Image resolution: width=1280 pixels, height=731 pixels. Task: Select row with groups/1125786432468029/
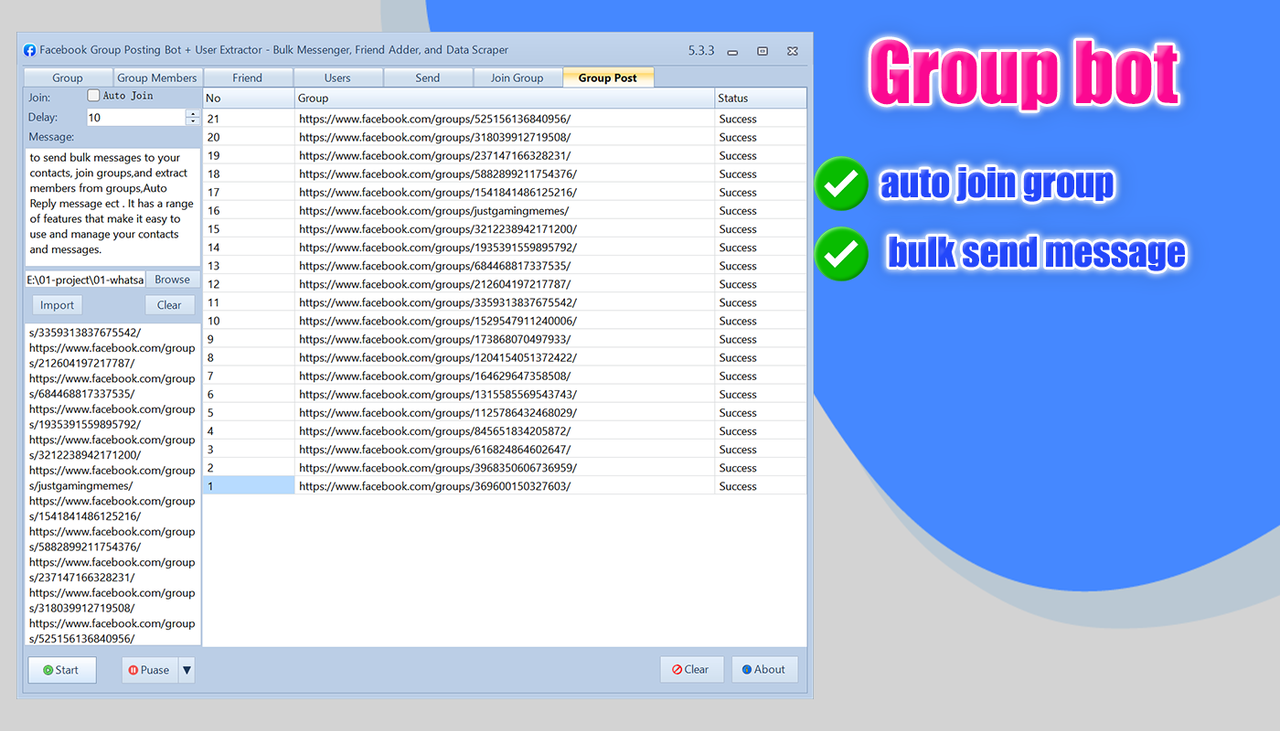[x=505, y=412]
